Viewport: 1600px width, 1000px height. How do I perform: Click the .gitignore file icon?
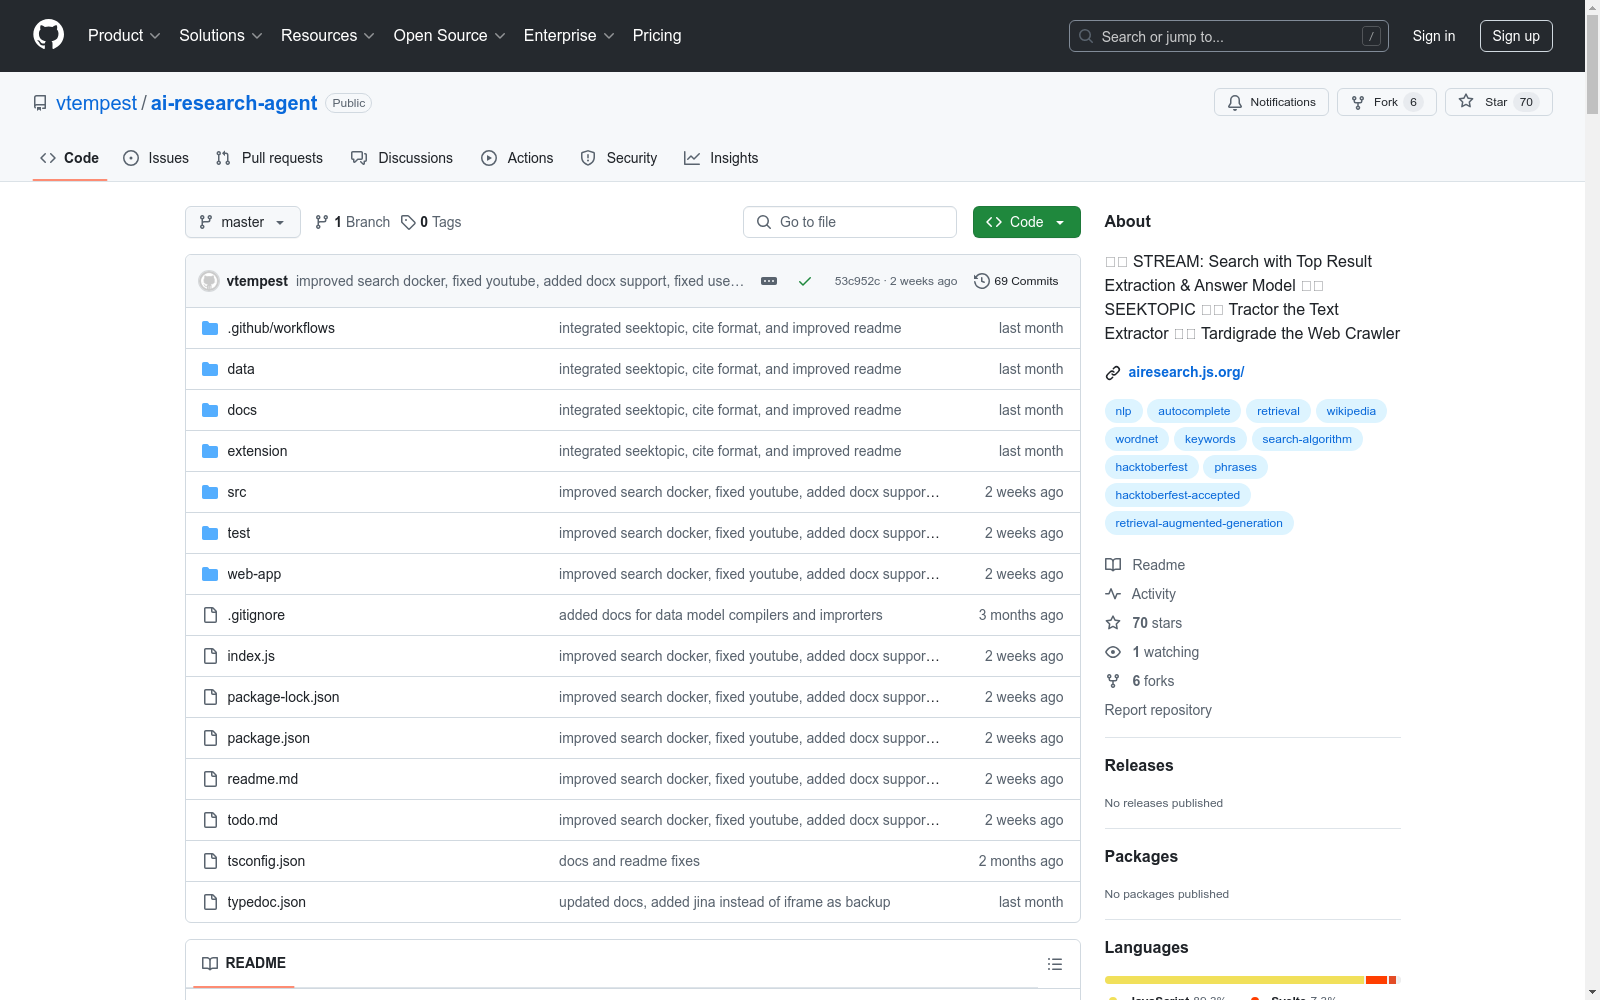pyautogui.click(x=210, y=615)
